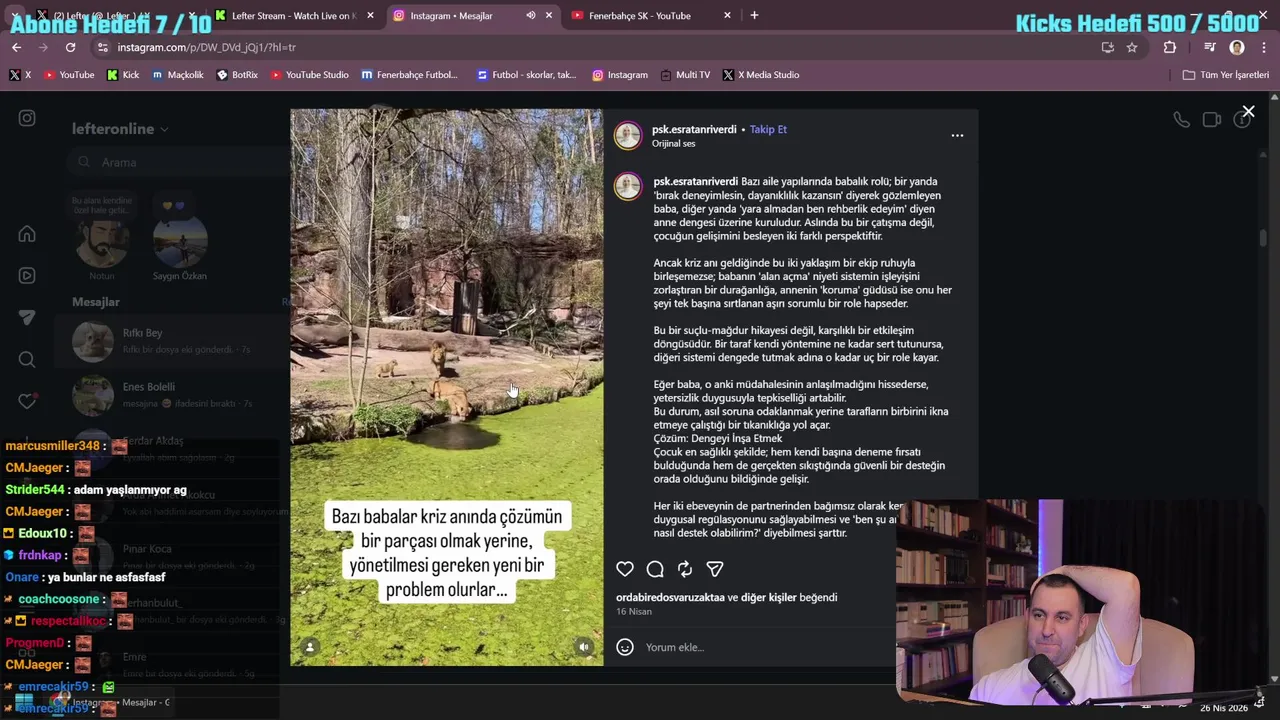
Task: Start an audio call with the phone icon
Action: (1182, 120)
